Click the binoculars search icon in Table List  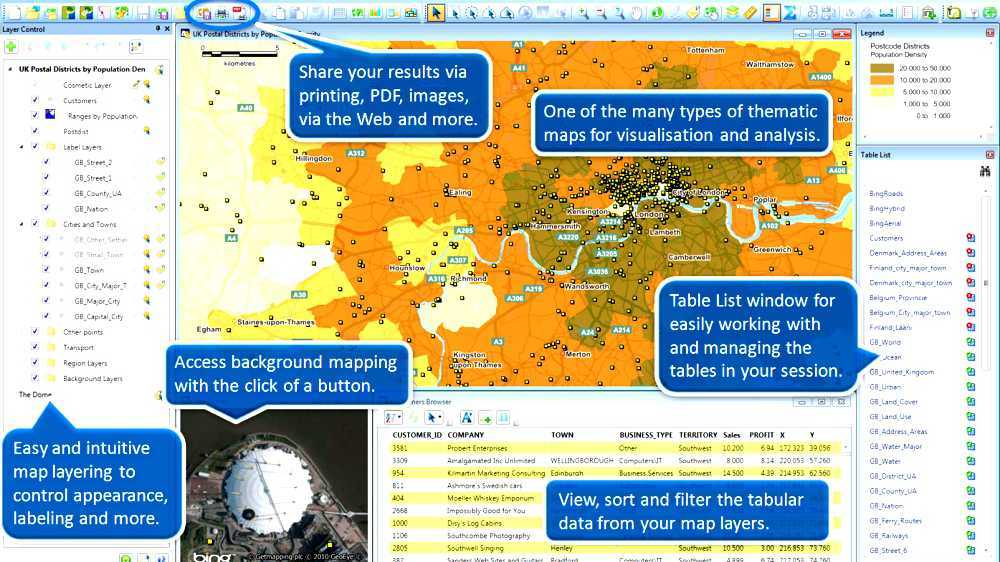coord(985,171)
